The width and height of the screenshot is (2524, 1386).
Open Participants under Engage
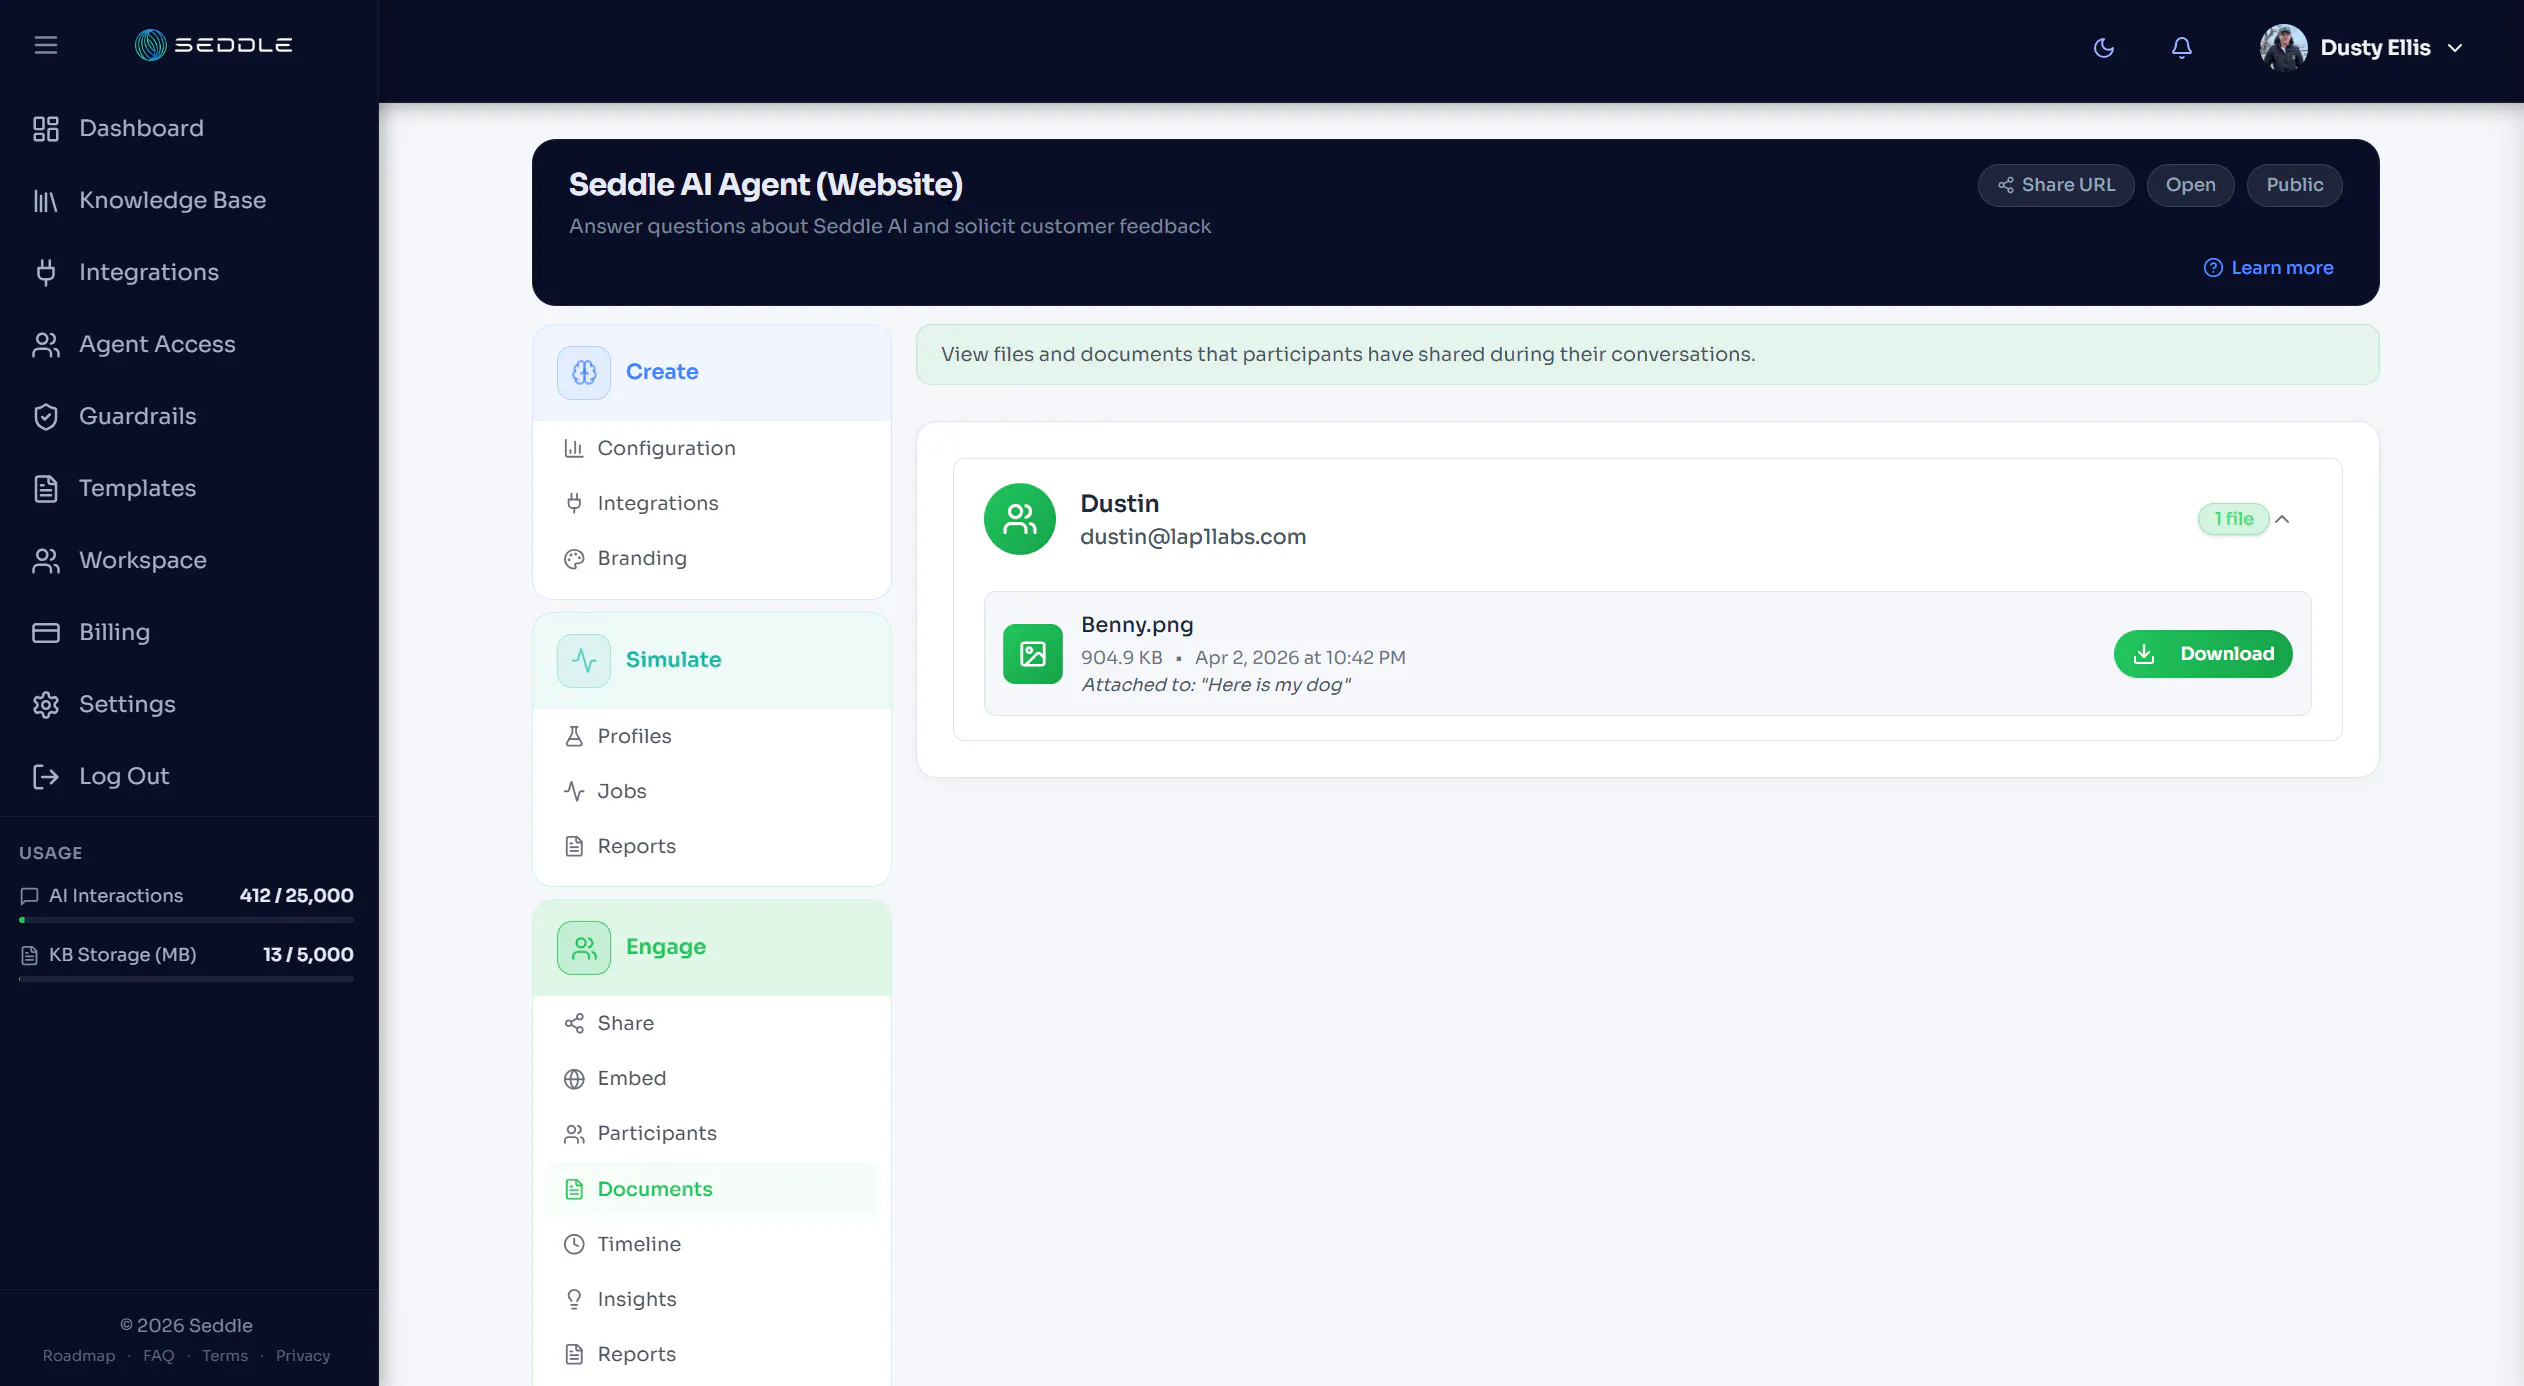click(656, 1133)
